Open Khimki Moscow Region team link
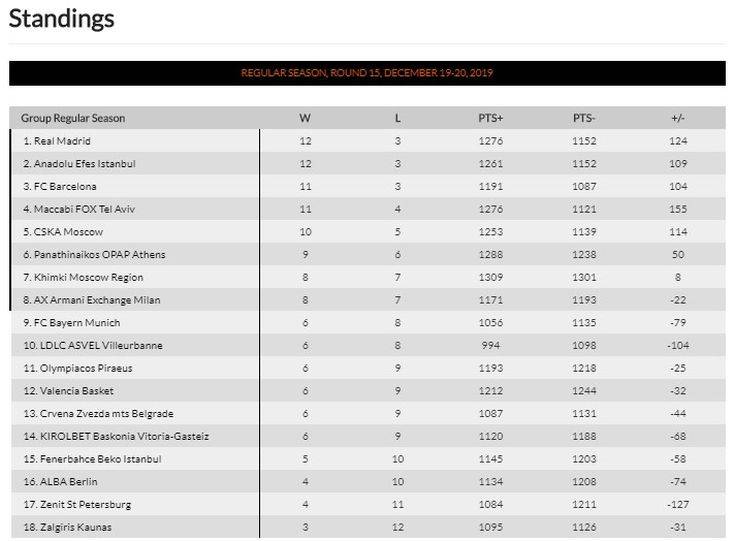 [x=88, y=277]
